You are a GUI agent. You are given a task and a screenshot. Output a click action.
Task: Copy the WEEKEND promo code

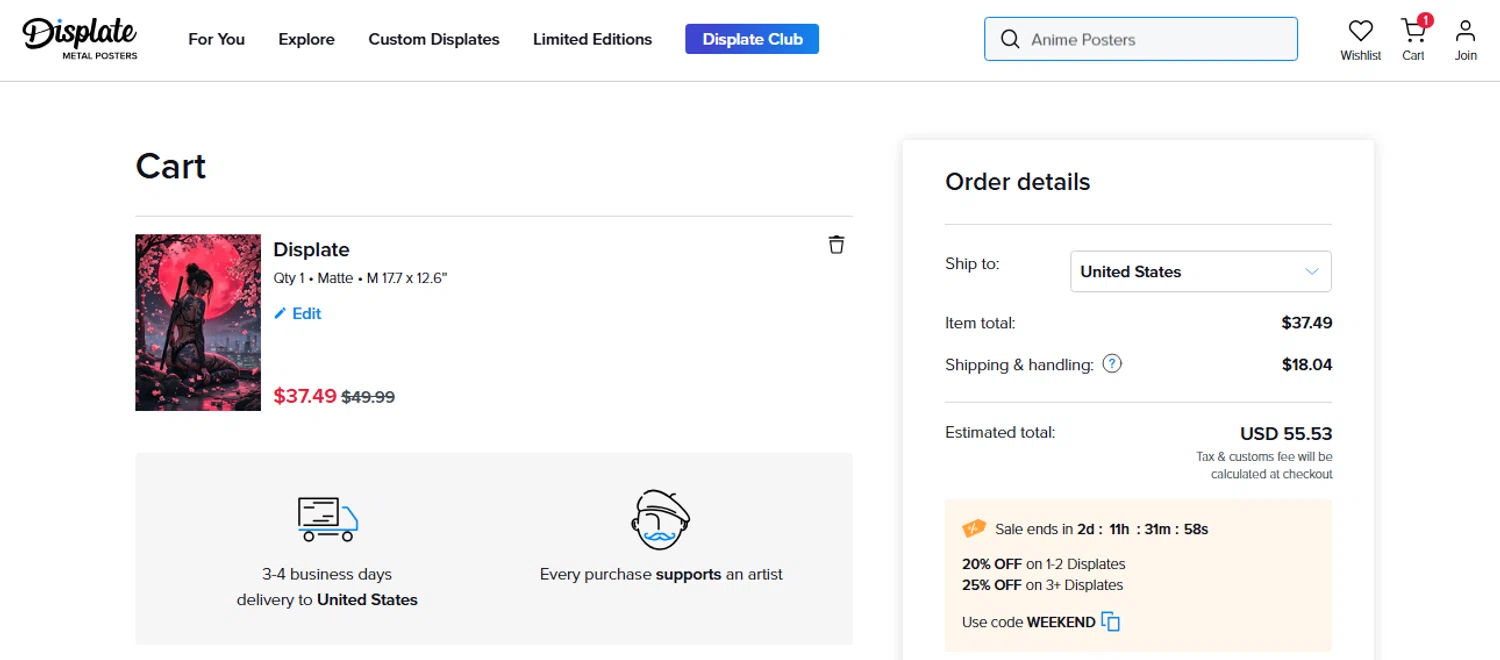[x=1111, y=622]
